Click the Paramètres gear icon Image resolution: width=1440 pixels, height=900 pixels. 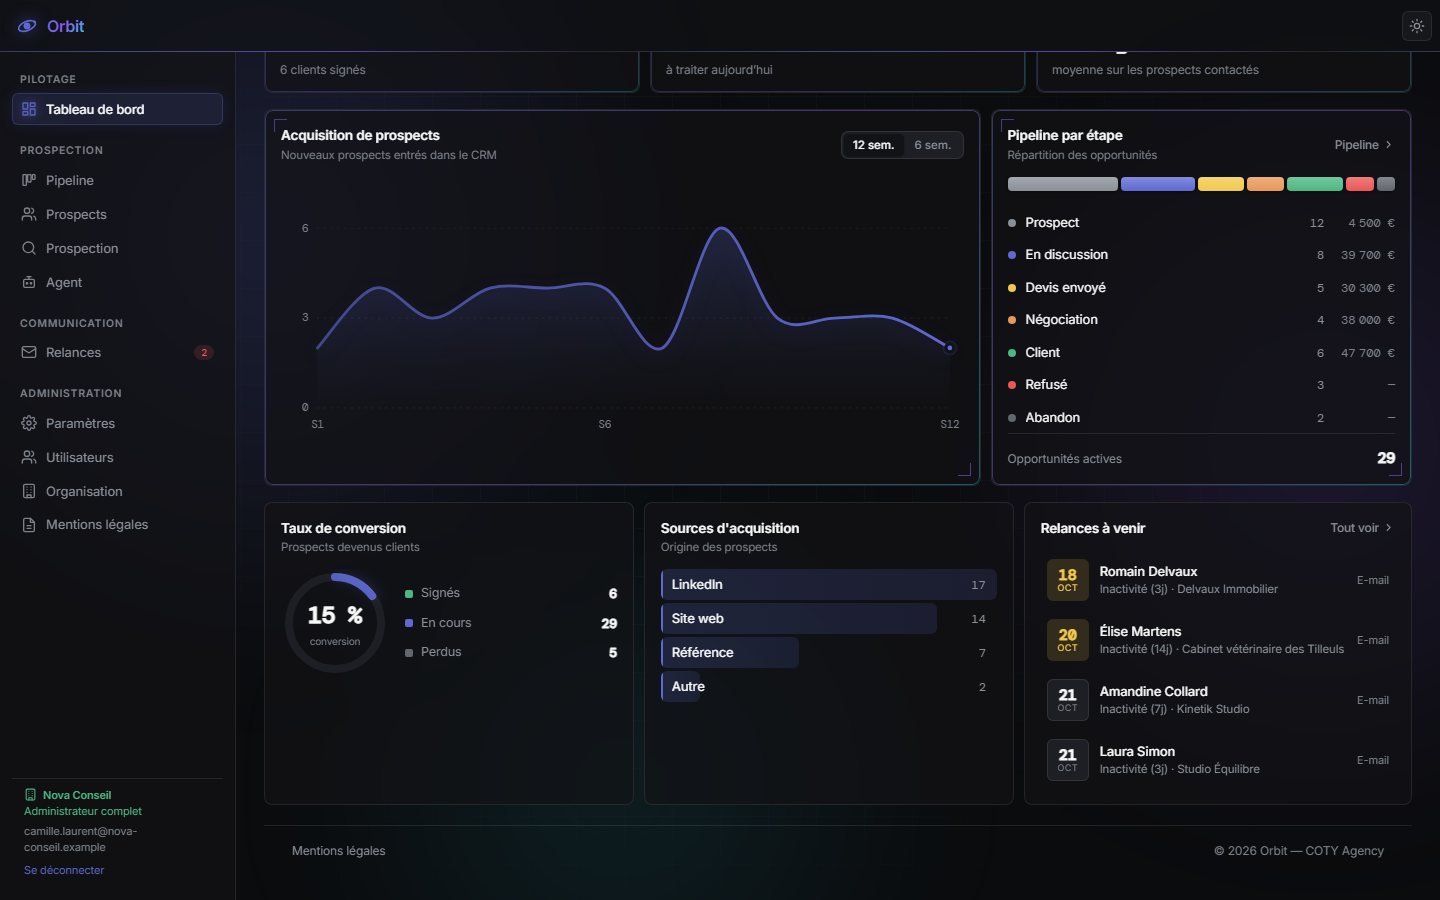coord(29,423)
